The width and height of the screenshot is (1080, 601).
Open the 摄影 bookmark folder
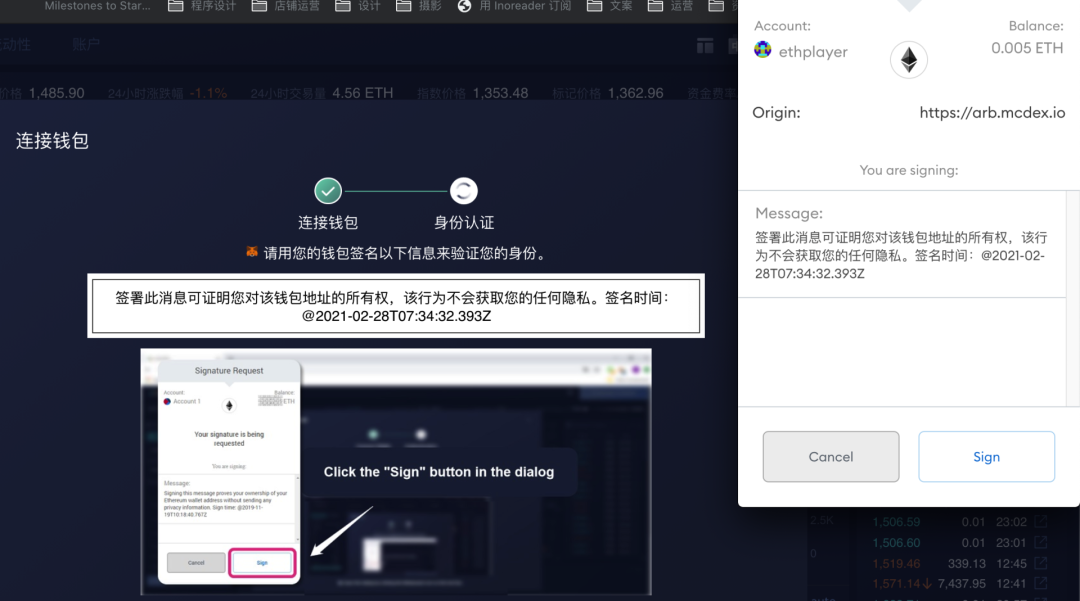[x=418, y=6]
